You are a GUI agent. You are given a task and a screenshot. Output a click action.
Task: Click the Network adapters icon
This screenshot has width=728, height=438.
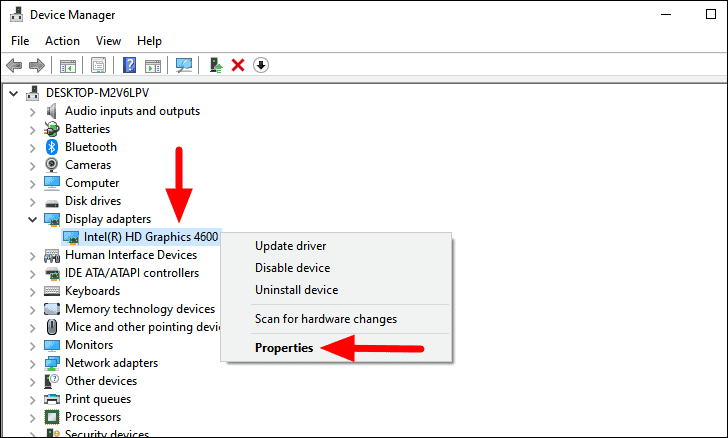(x=52, y=363)
